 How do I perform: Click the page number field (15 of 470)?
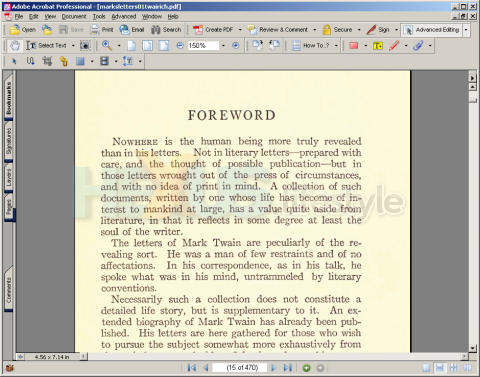click(241, 368)
